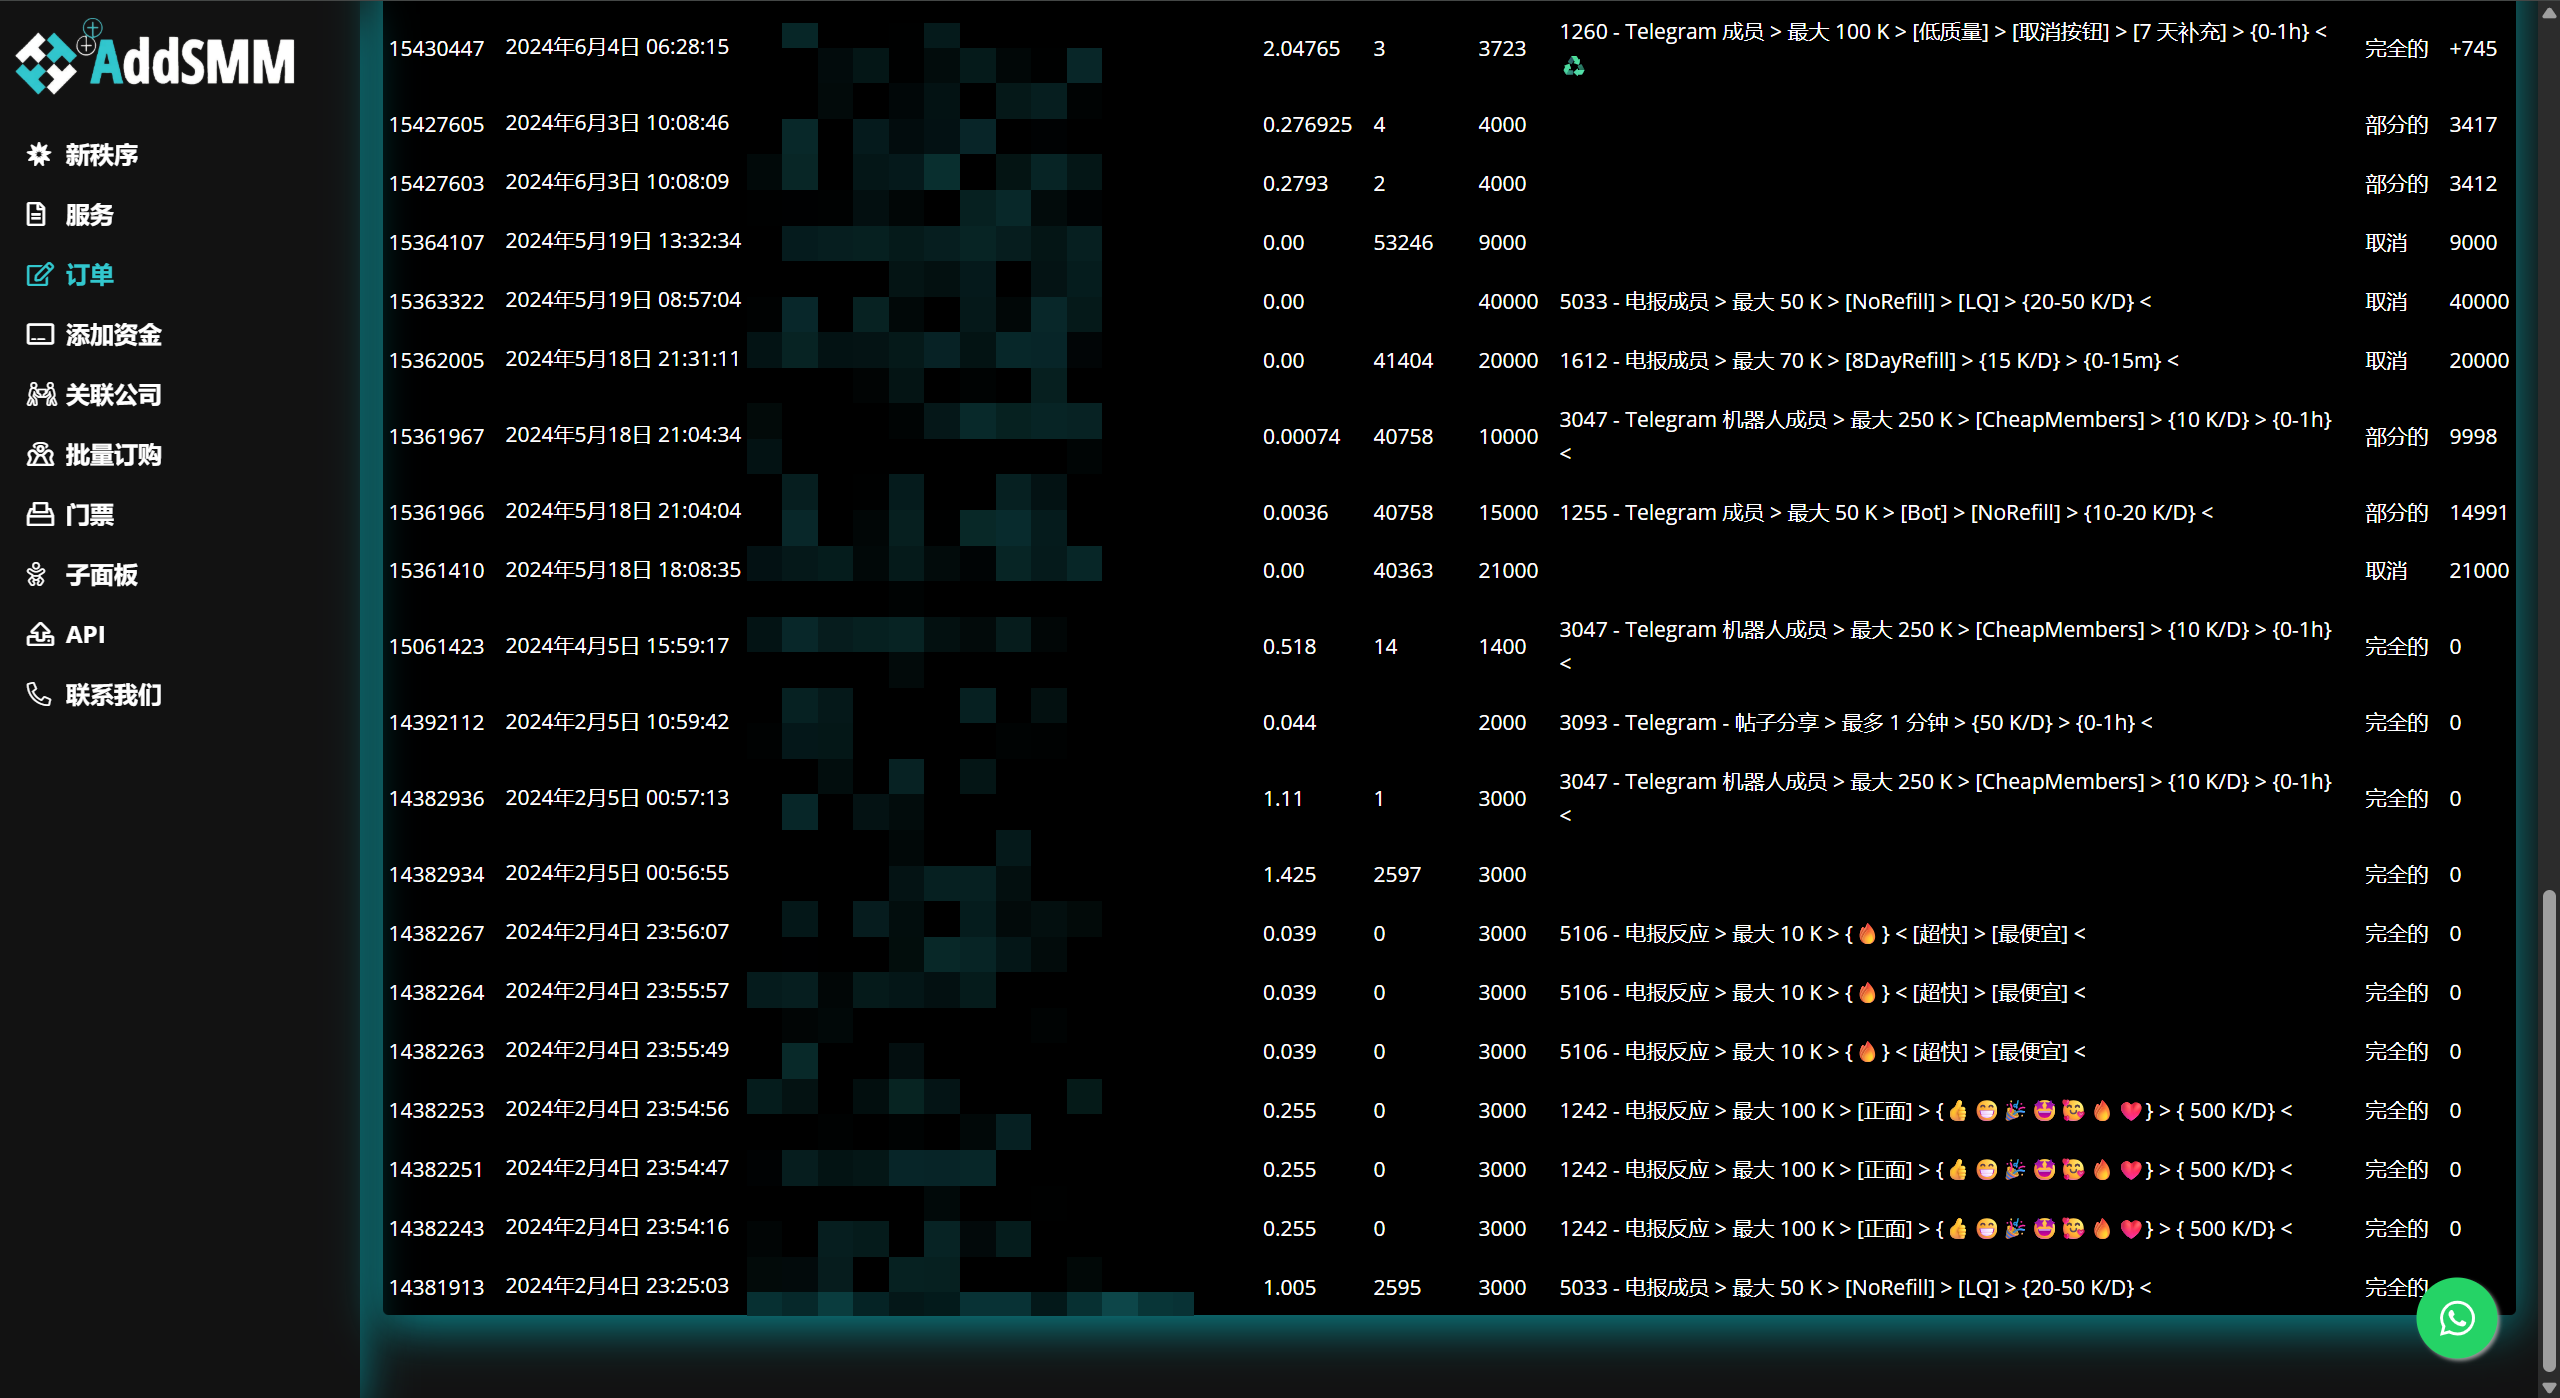
Task: Select order ID 15061423
Action: pos(436,646)
